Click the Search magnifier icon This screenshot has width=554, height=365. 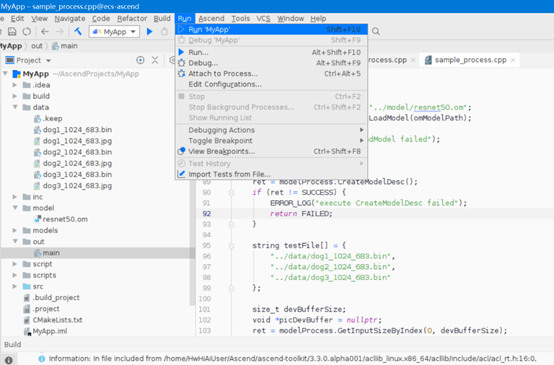click(376, 31)
